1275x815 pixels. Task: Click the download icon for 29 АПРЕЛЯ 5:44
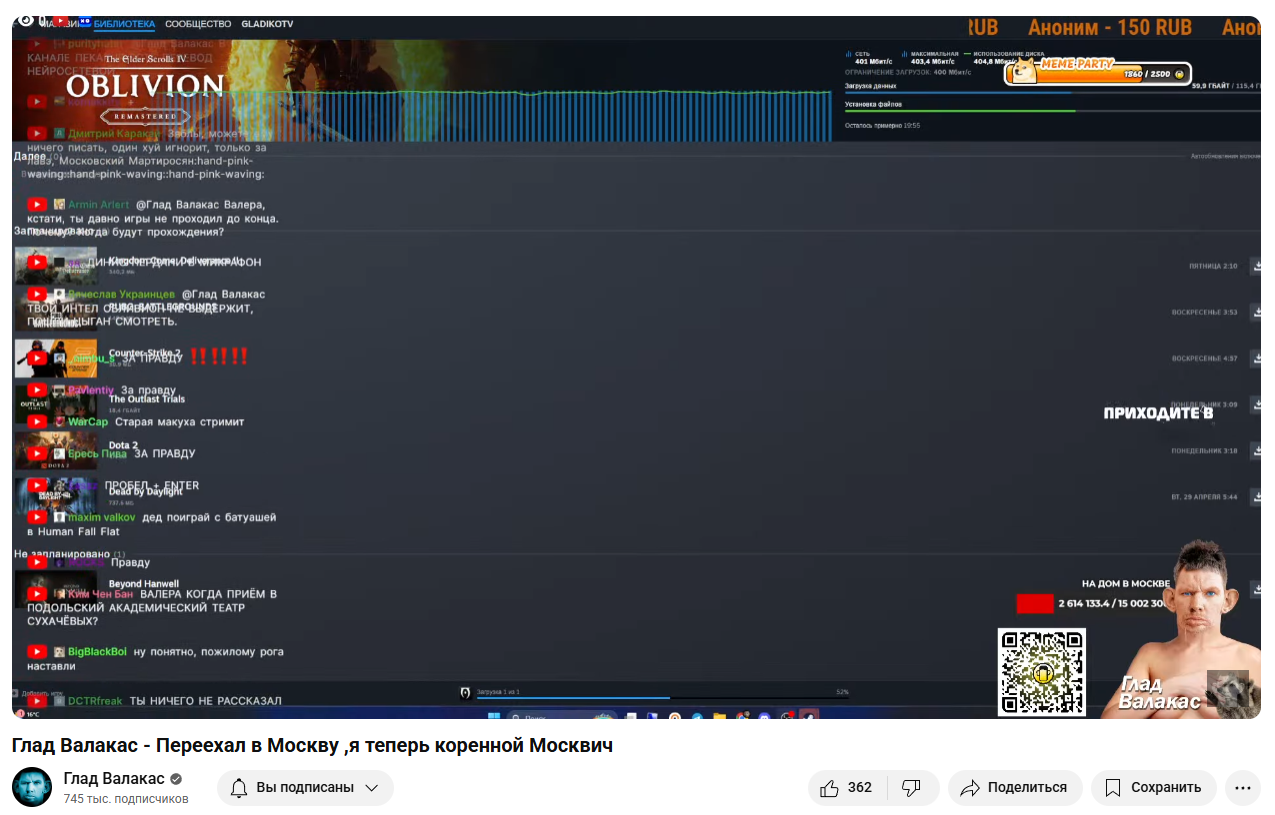1255,496
